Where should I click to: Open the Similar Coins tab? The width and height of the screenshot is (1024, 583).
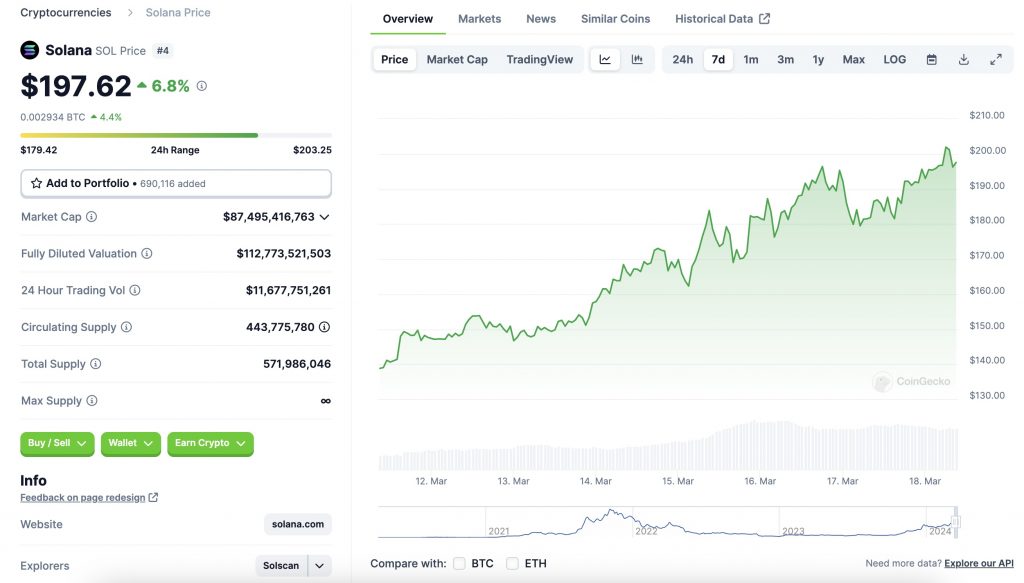[x=615, y=19]
